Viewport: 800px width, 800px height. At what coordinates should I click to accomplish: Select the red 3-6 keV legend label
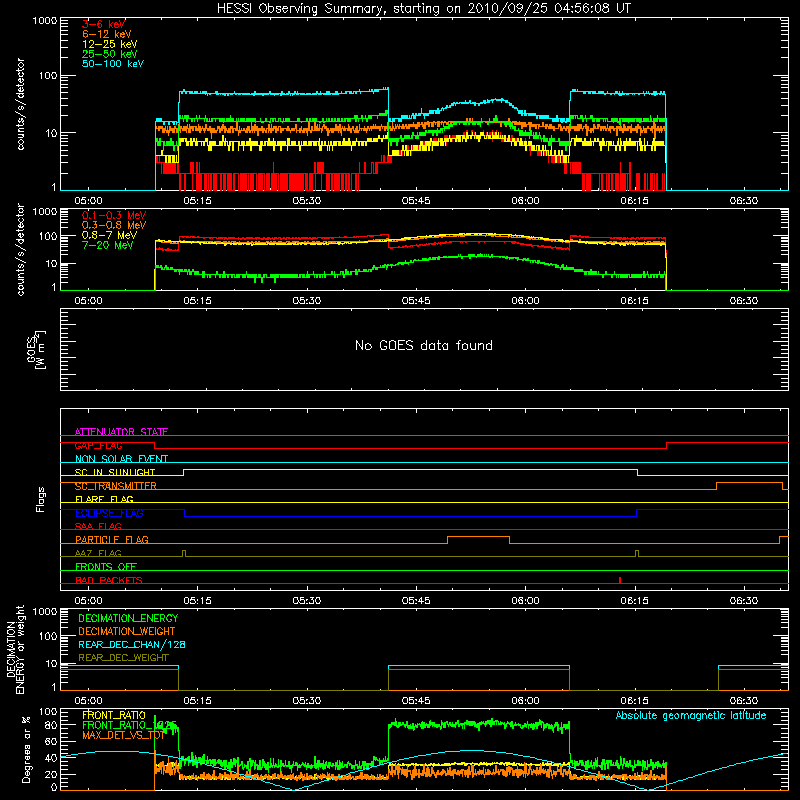(x=104, y=24)
